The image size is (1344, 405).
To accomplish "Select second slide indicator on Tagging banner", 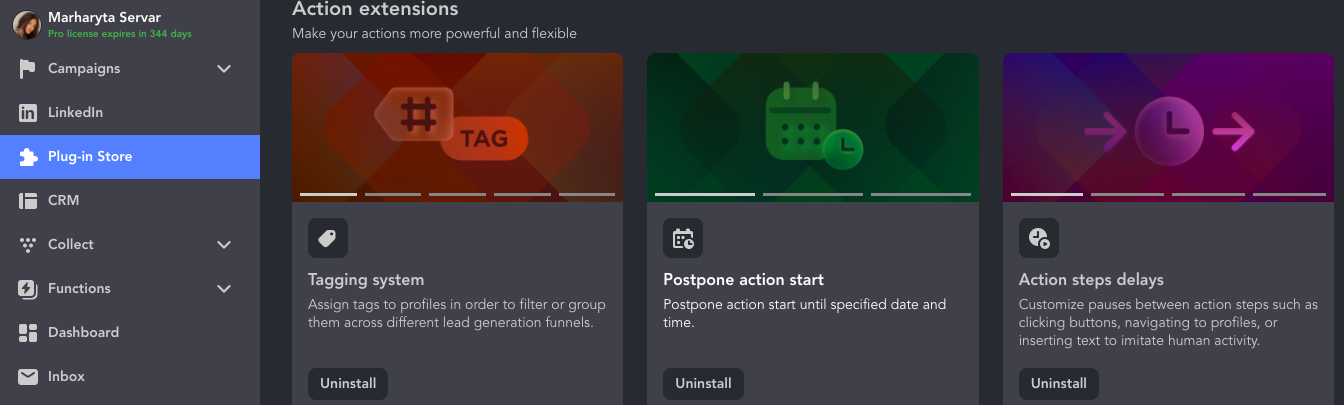I will point(392,194).
